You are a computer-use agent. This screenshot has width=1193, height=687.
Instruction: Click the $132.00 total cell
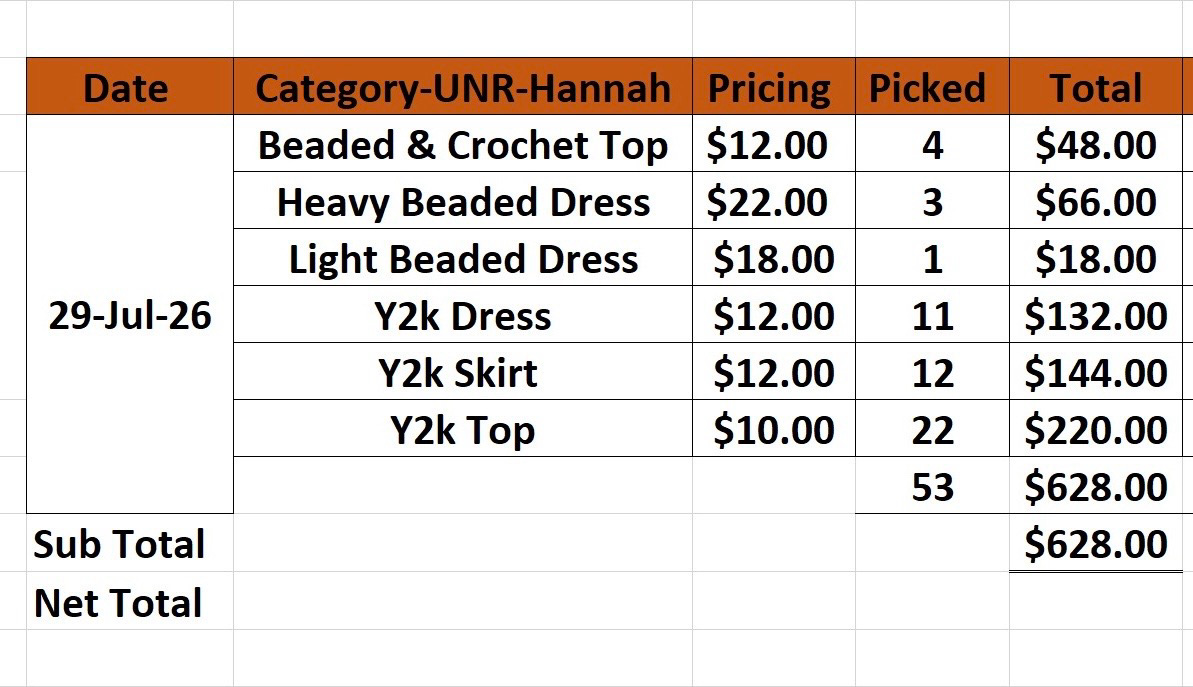pyautogui.click(x=1096, y=315)
